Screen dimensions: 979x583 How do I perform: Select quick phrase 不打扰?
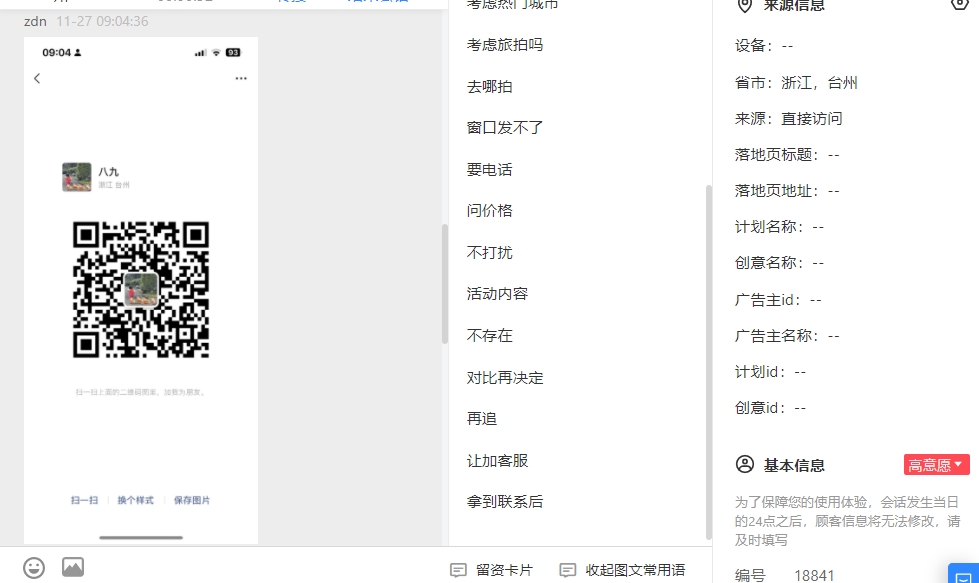tap(490, 253)
